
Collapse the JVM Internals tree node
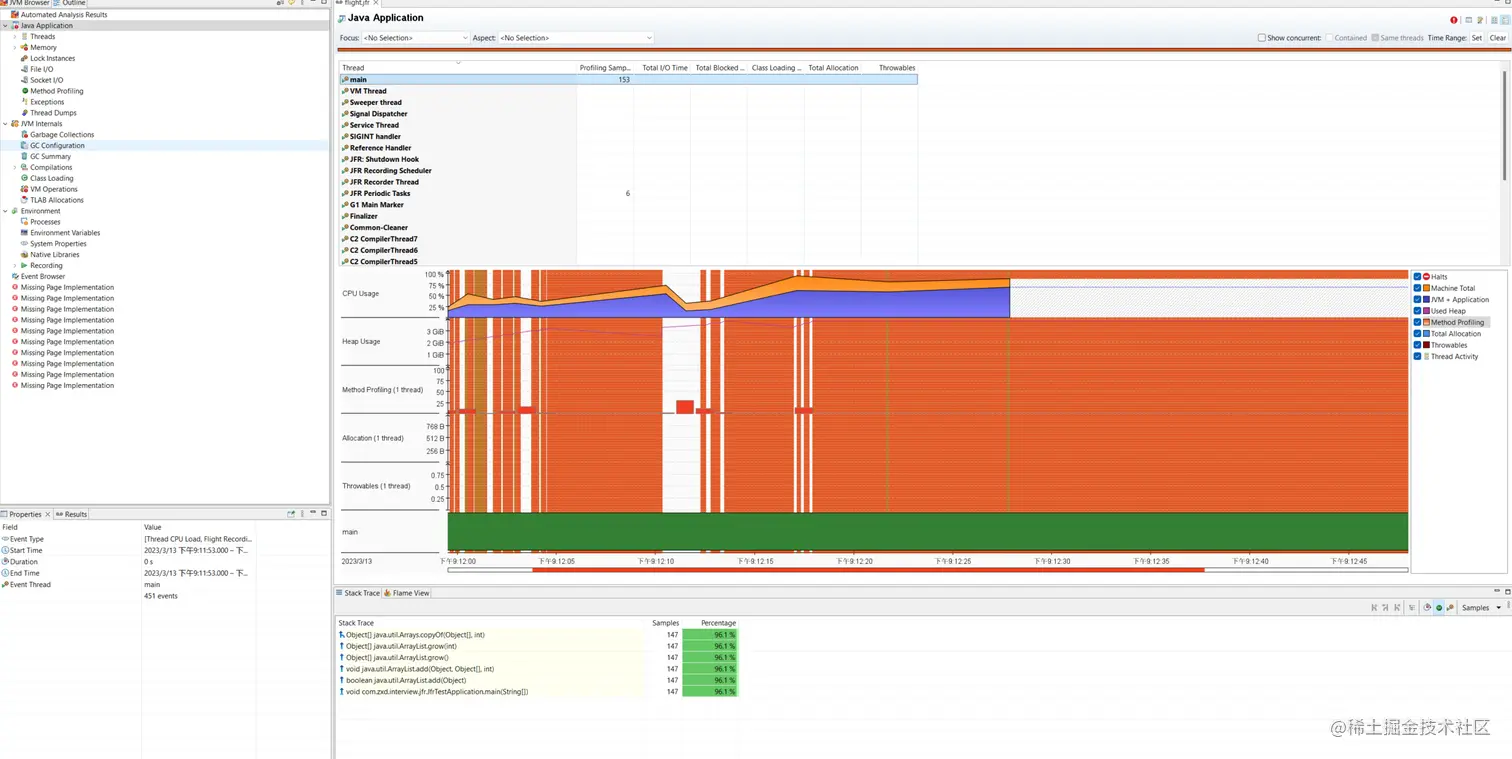pyautogui.click(x=5, y=124)
